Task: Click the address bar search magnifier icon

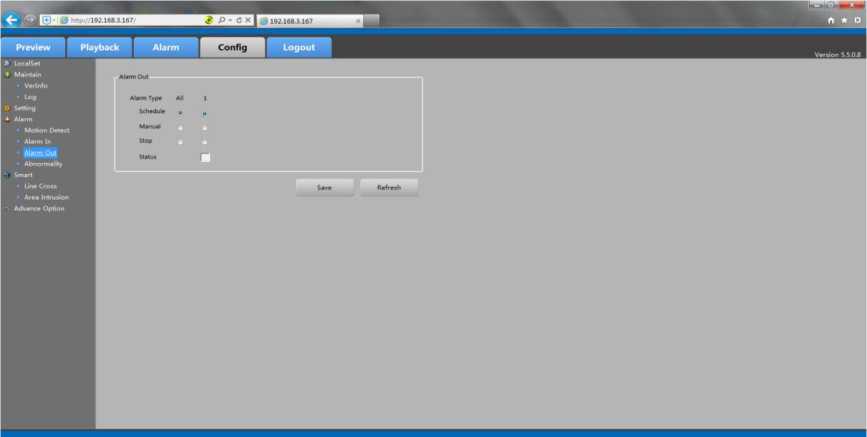Action: (221, 20)
